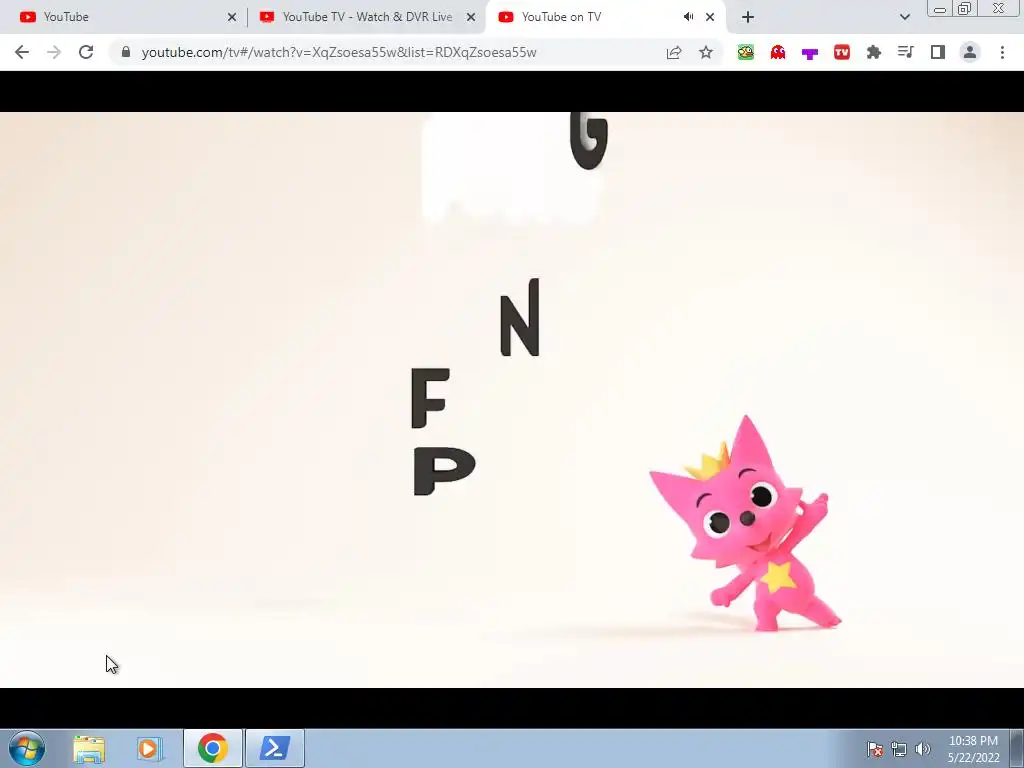
Task: Bookmark this page with star
Action: tap(706, 52)
